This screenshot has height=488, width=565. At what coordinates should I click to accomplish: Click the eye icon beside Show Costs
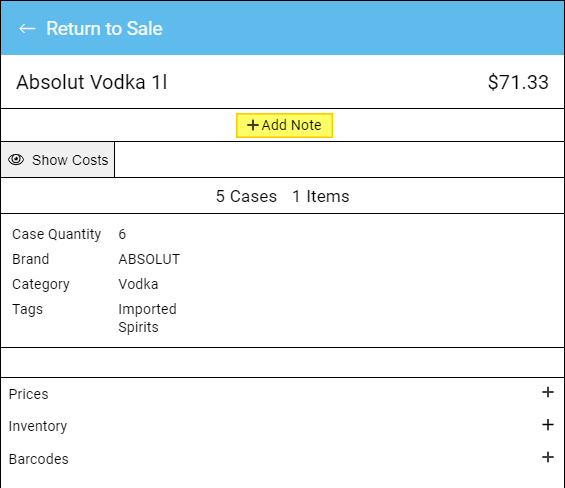tap(16, 160)
